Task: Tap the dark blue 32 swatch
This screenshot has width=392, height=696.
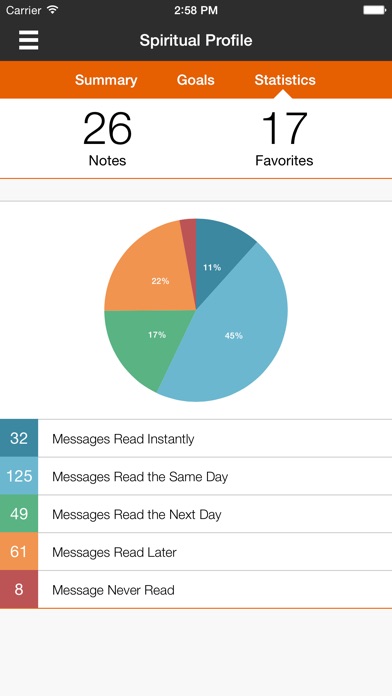Action: (x=19, y=439)
